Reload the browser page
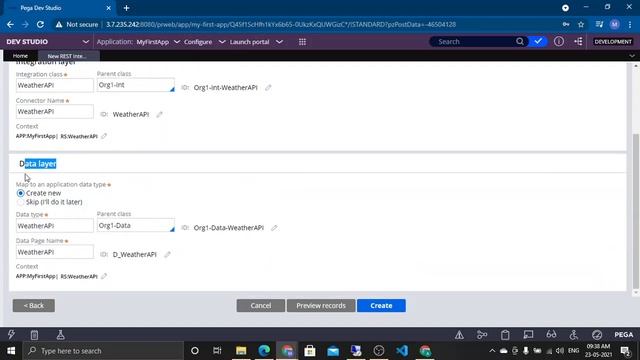Image resolution: width=640 pixels, height=360 pixels. tap(40, 24)
